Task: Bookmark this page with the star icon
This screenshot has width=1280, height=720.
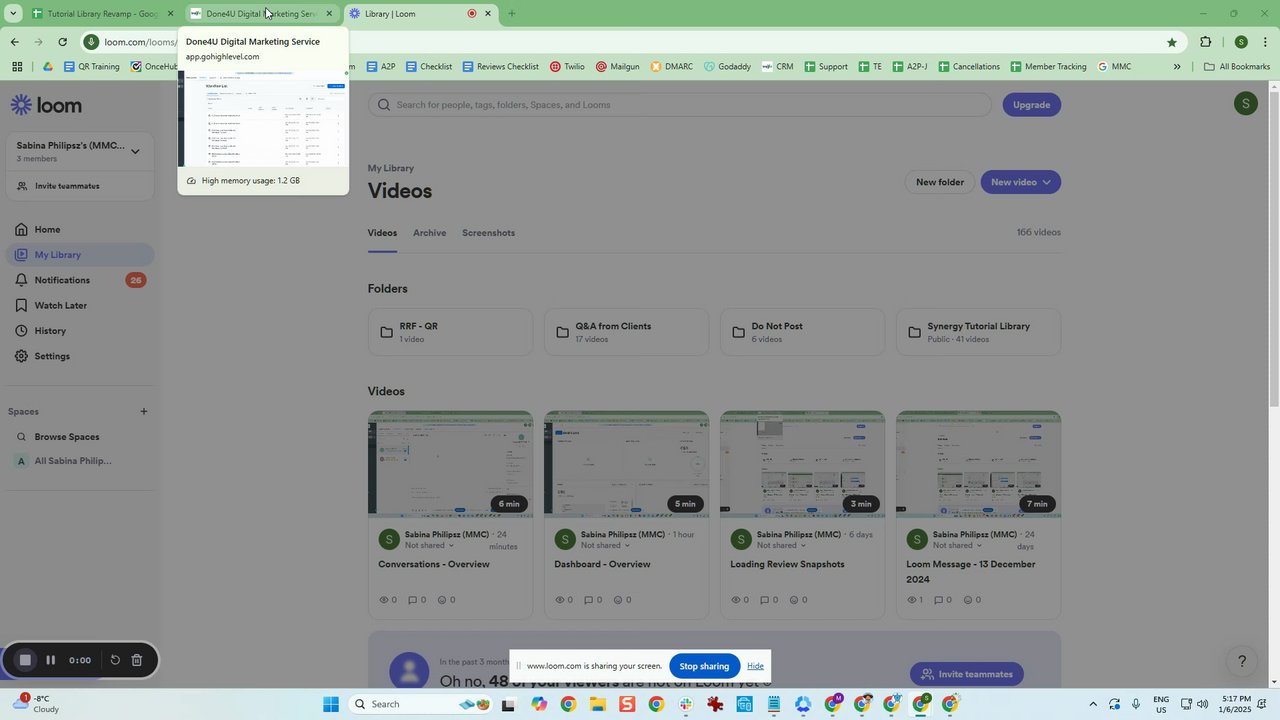Action: click(x=1171, y=42)
